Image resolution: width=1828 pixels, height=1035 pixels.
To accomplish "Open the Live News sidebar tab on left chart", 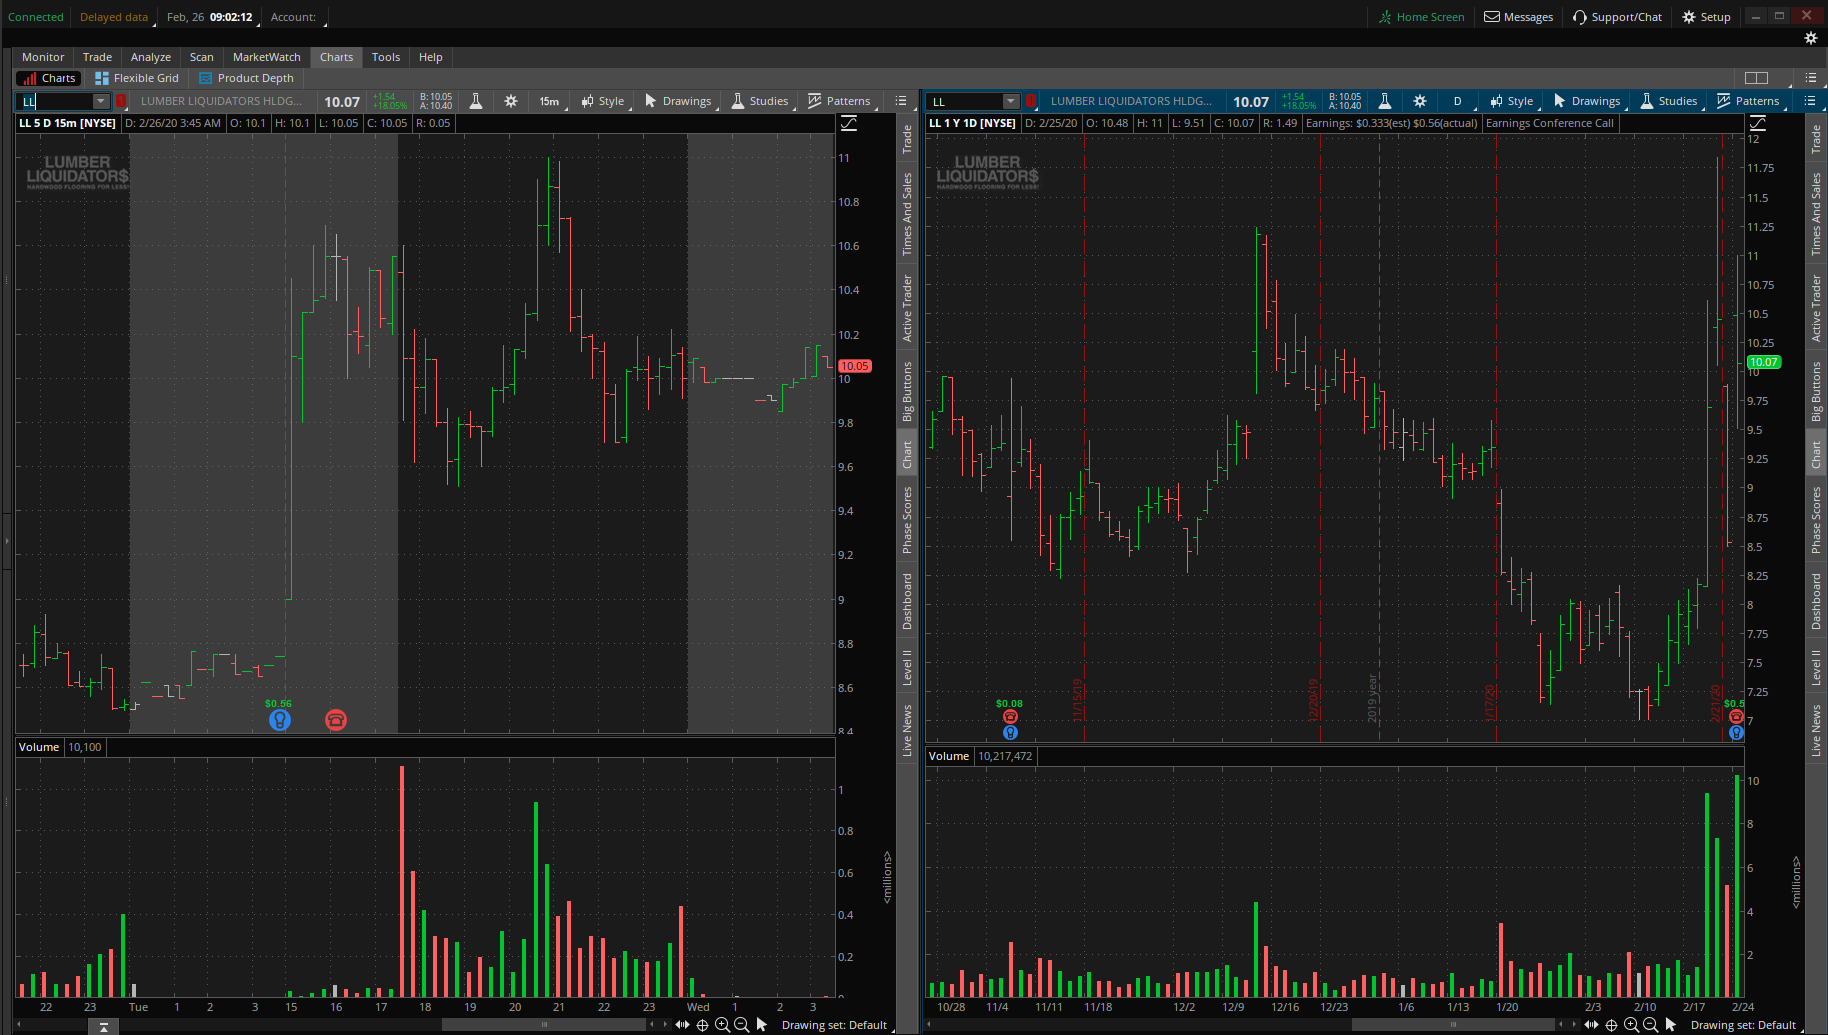I will pyautogui.click(x=908, y=730).
